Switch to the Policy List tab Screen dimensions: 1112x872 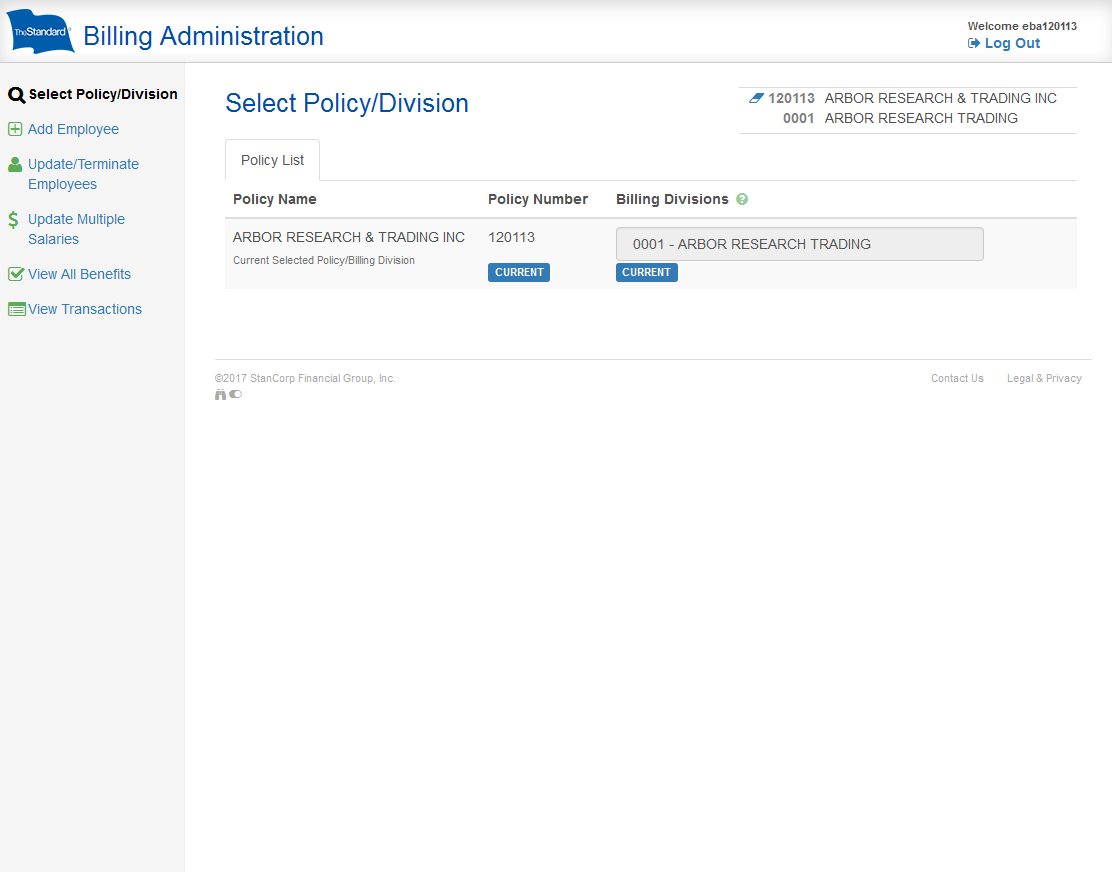272,159
